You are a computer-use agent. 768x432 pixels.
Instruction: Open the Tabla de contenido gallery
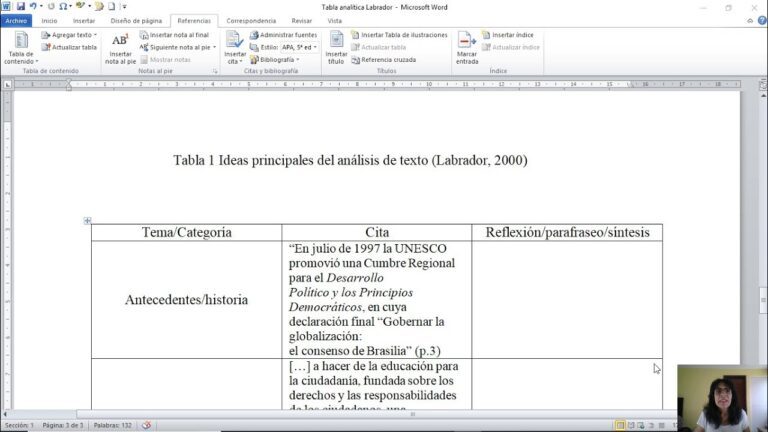pyautogui.click(x=21, y=48)
